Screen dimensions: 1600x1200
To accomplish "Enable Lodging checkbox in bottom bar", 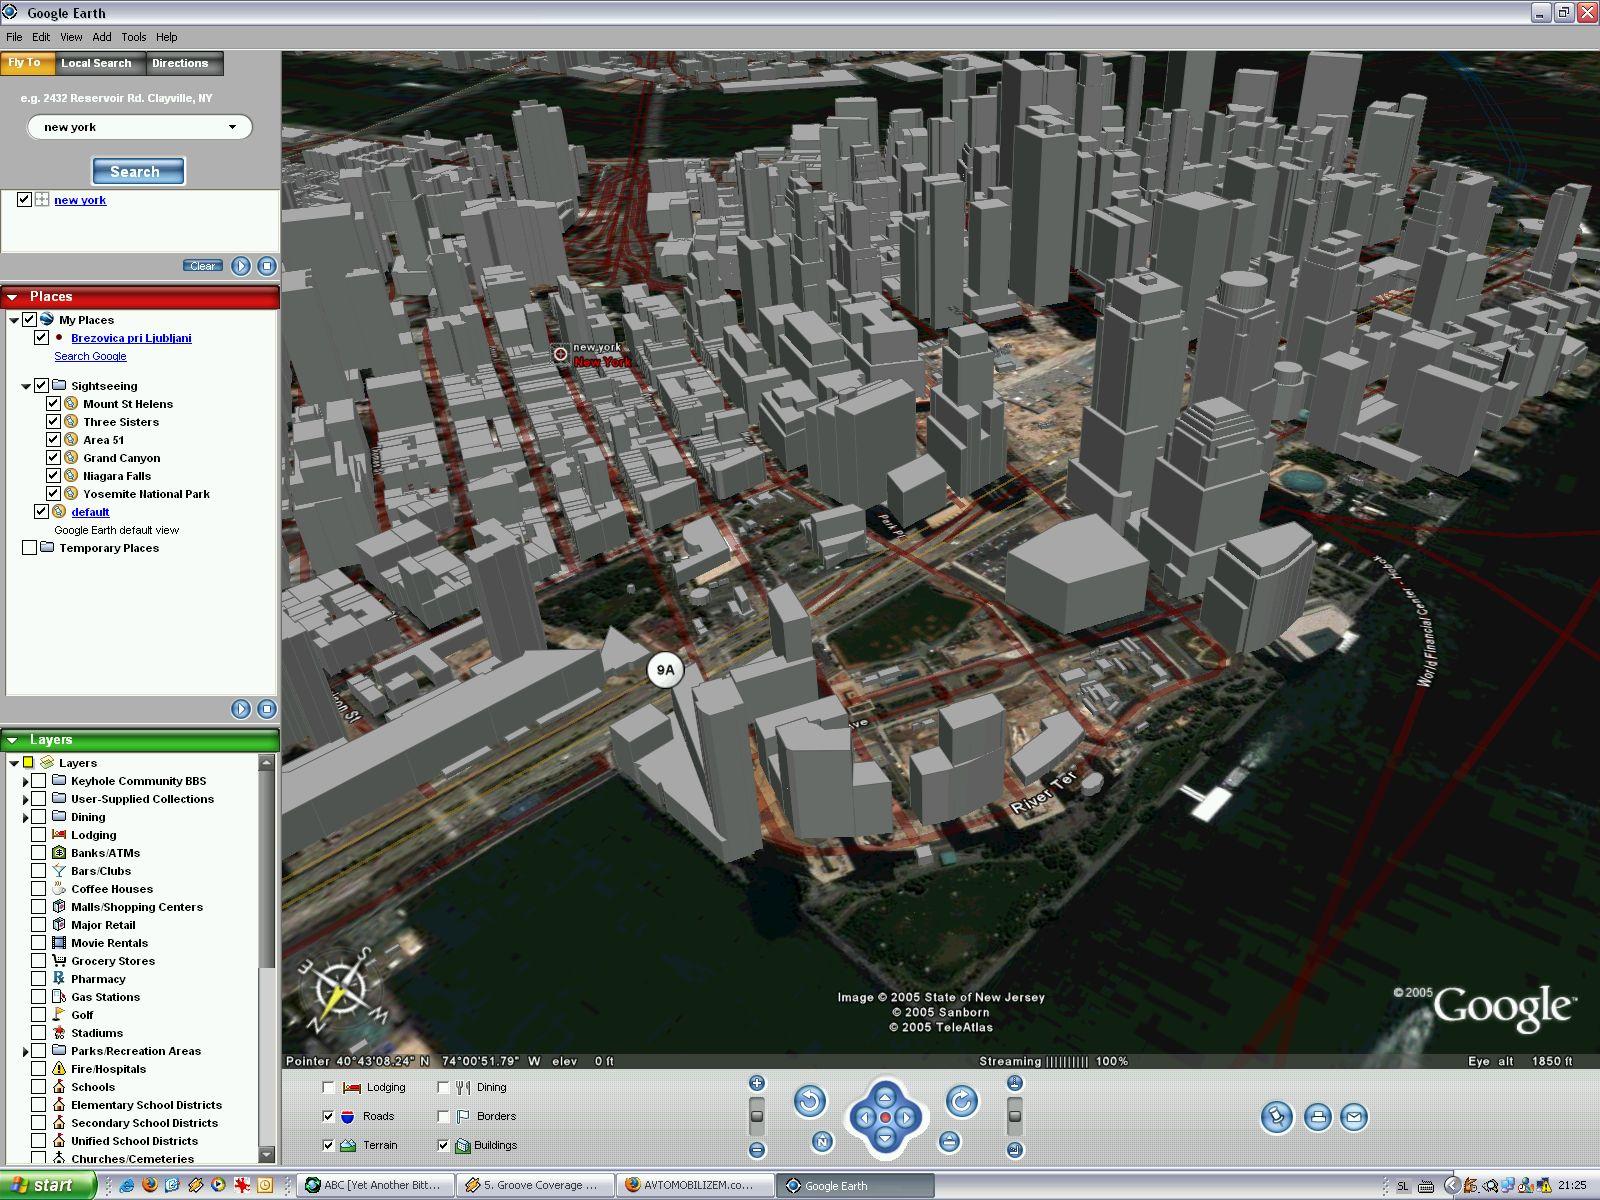I will coord(328,1087).
